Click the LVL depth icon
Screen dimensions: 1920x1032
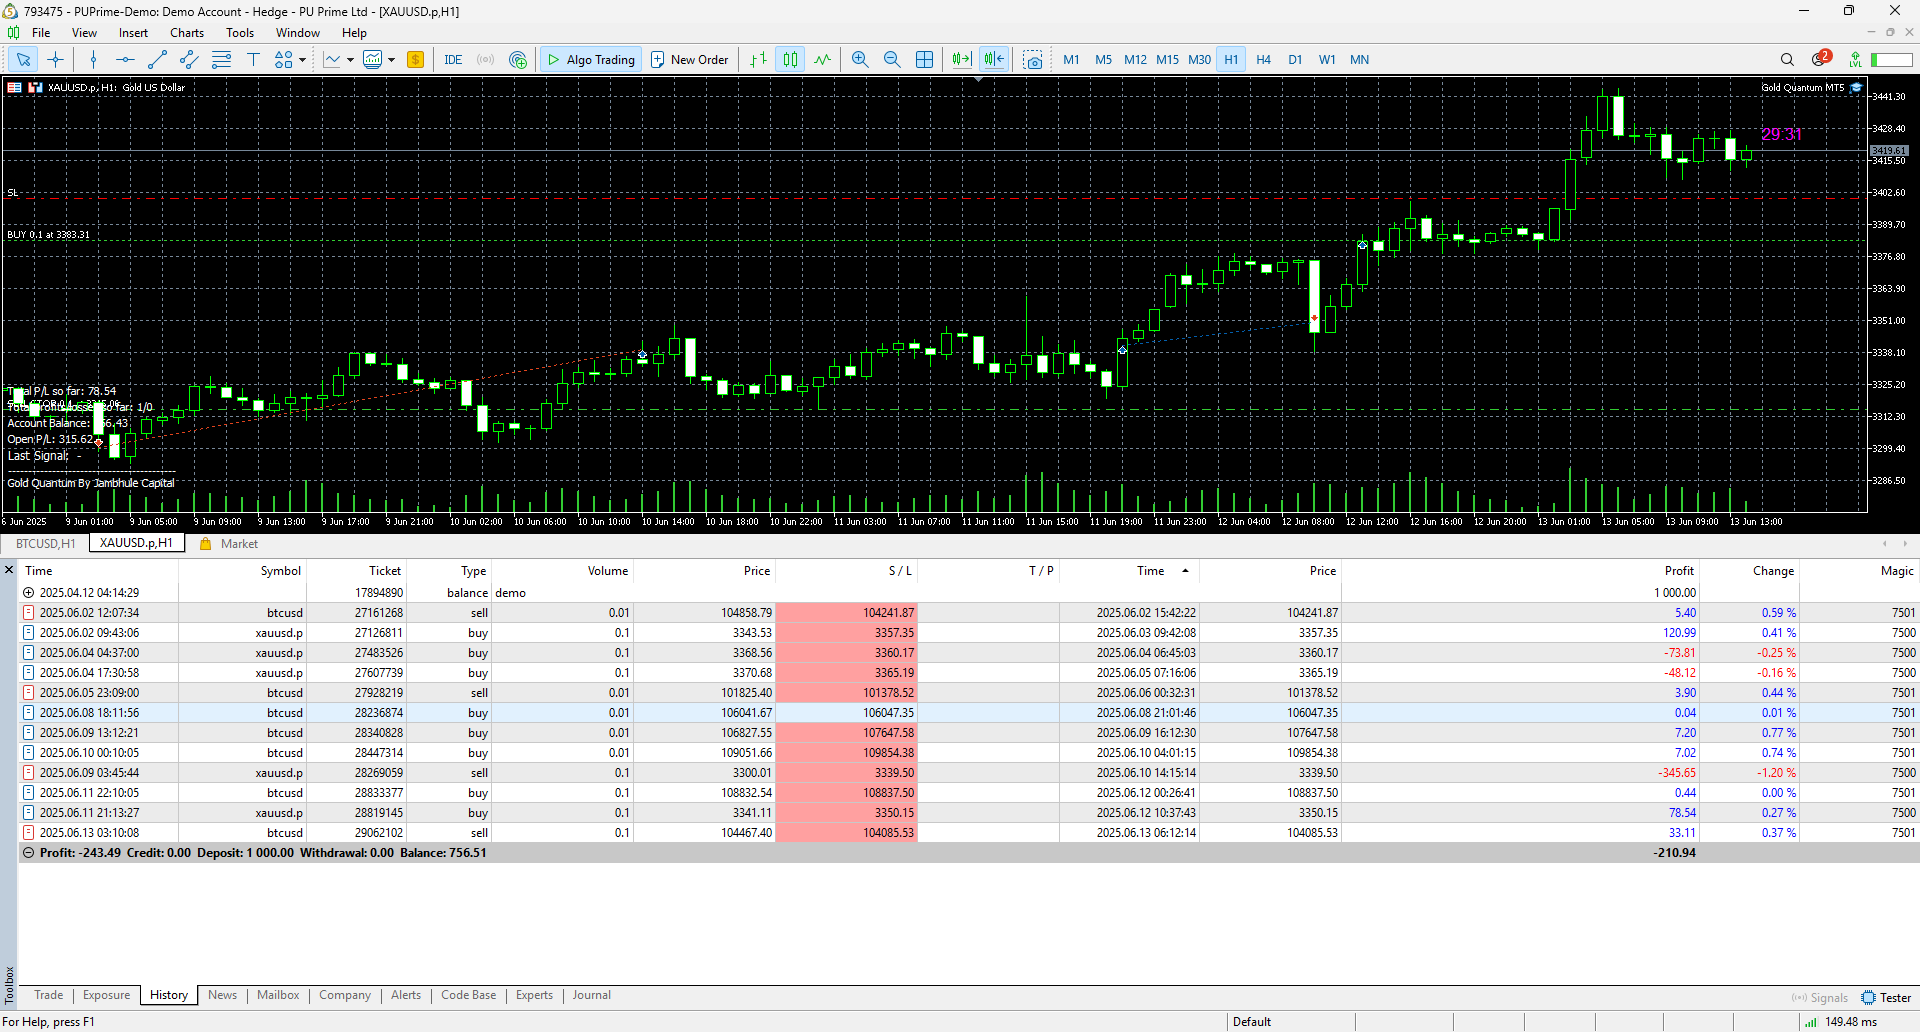coord(1855,60)
